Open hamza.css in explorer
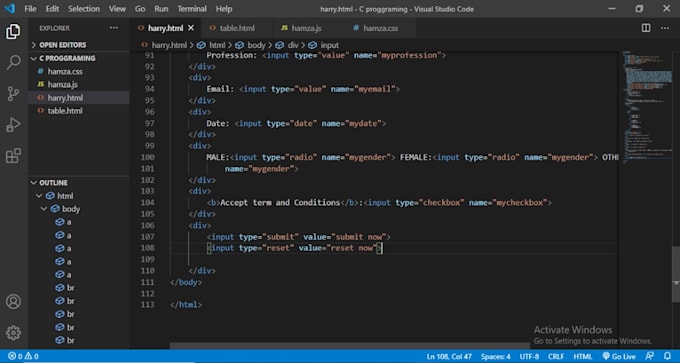The width and height of the screenshot is (680, 363). point(65,72)
